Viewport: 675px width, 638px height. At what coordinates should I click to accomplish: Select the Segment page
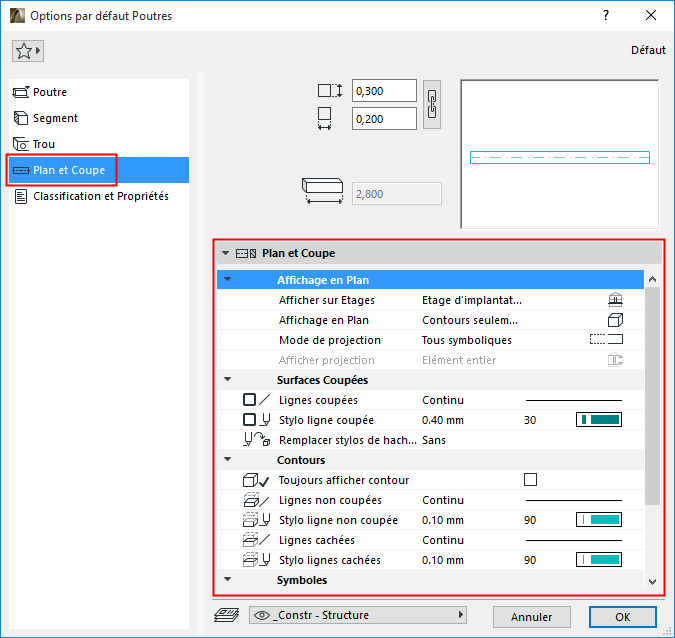[x=99, y=118]
